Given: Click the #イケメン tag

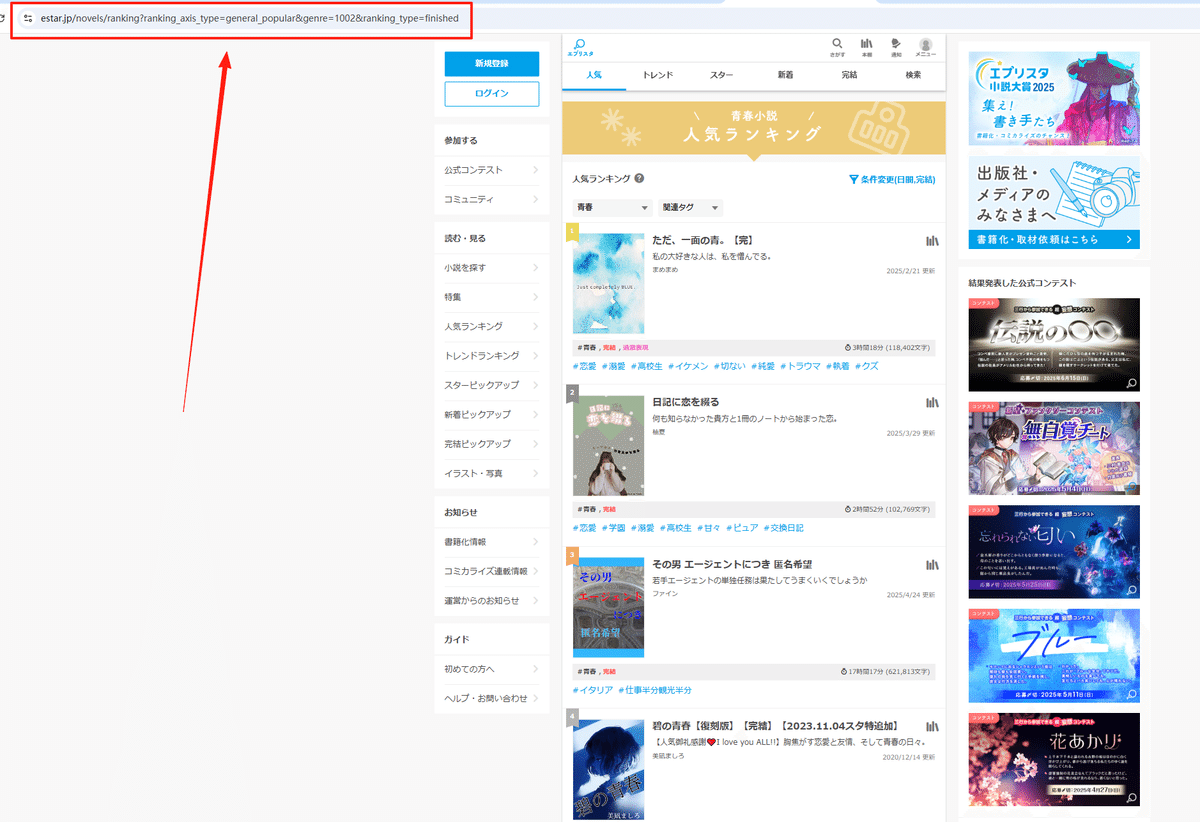Looking at the screenshot, I should [x=687, y=366].
